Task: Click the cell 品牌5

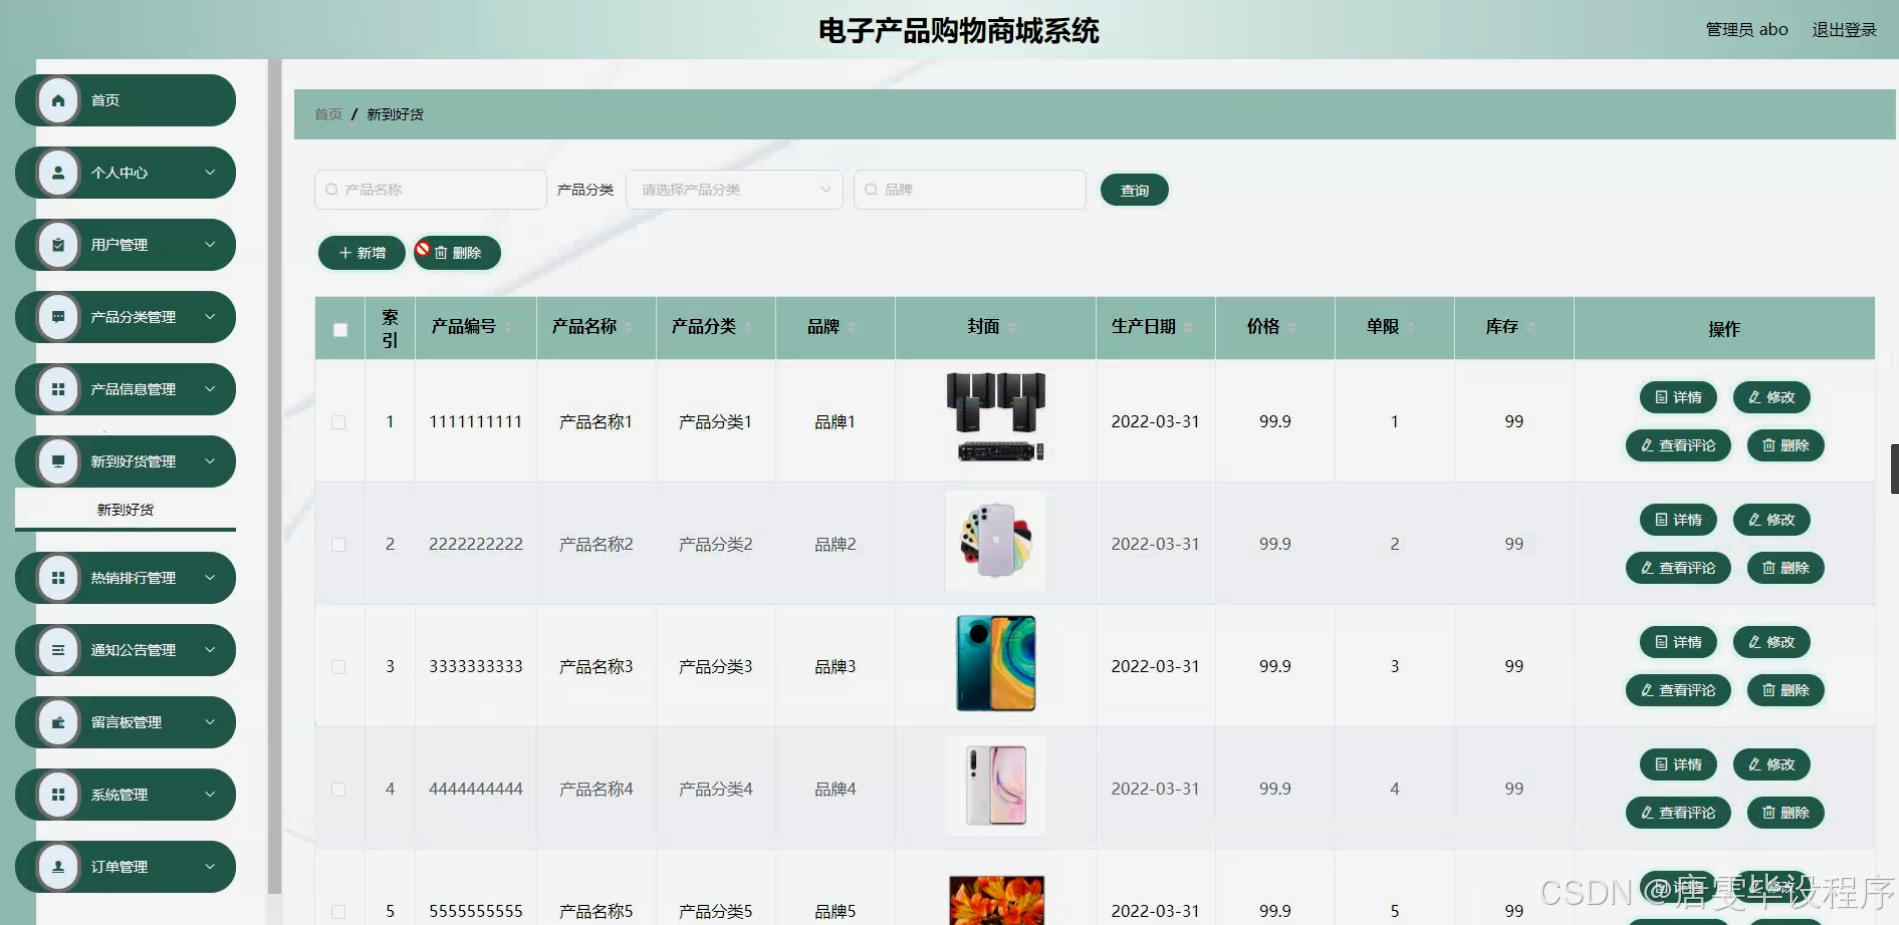Action: click(835, 911)
